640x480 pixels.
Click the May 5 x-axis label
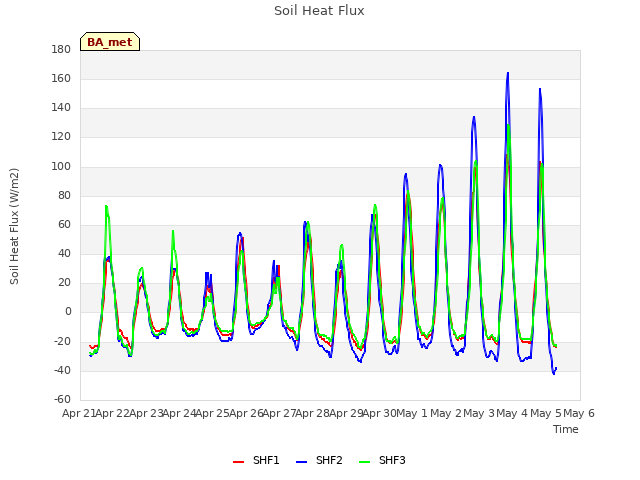coord(546,413)
